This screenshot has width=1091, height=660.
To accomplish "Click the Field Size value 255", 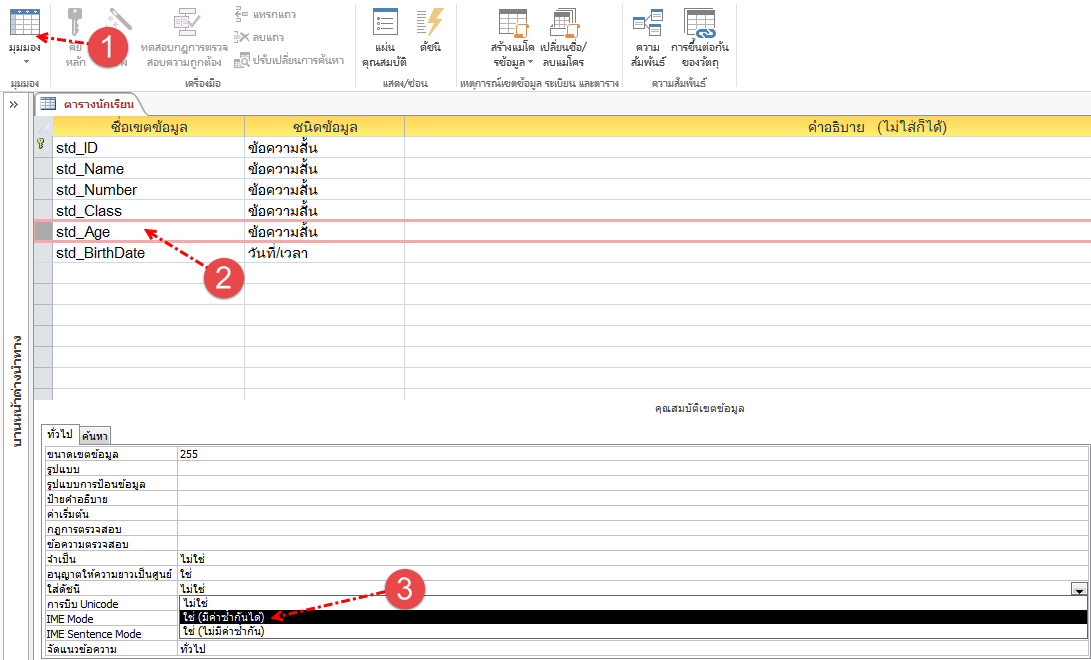I will point(189,454).
